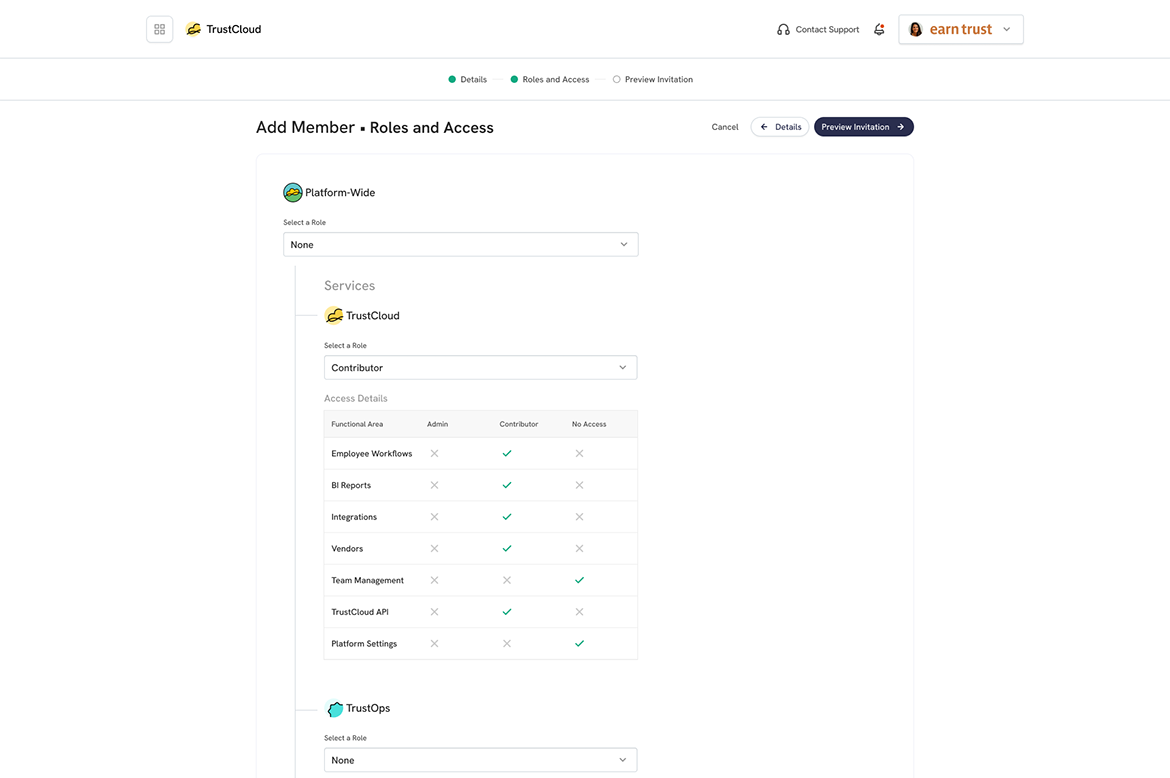Click the Contributor cross for Team Management
The height and width of the screenshot is (778, 1170).
pyautogui.click(x=507, y=580)
